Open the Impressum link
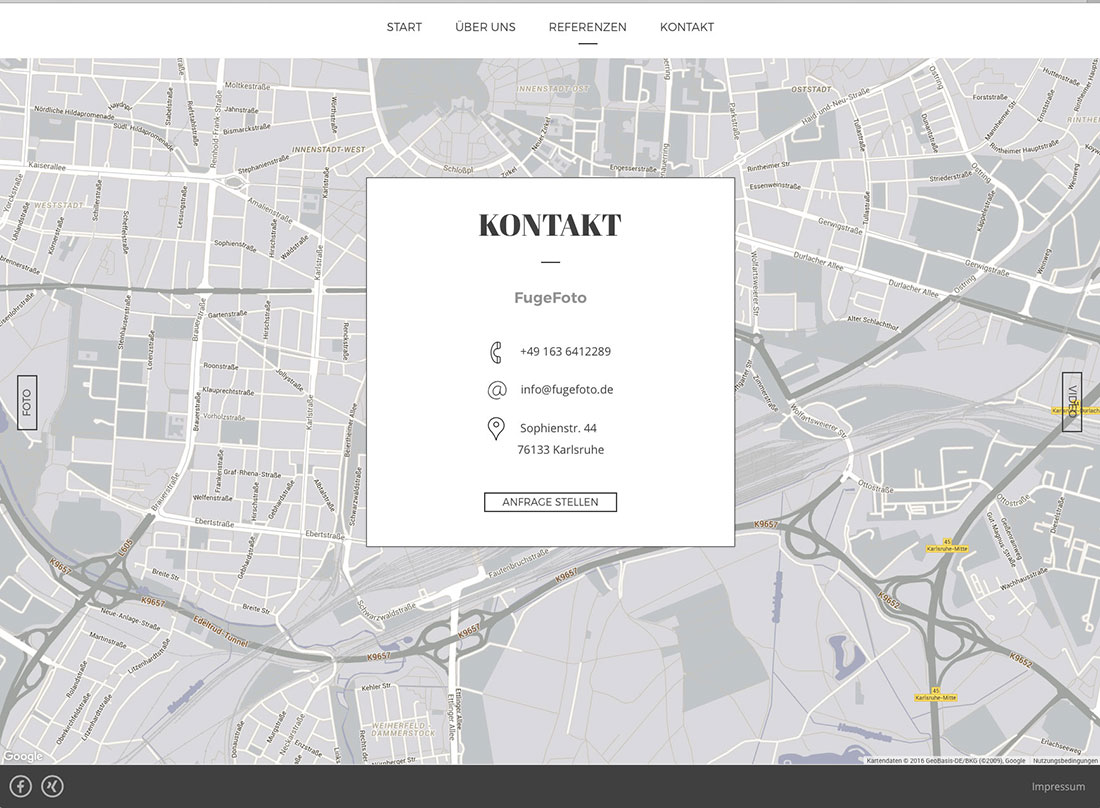The image size is (1100, 808). click(1058, 787)
